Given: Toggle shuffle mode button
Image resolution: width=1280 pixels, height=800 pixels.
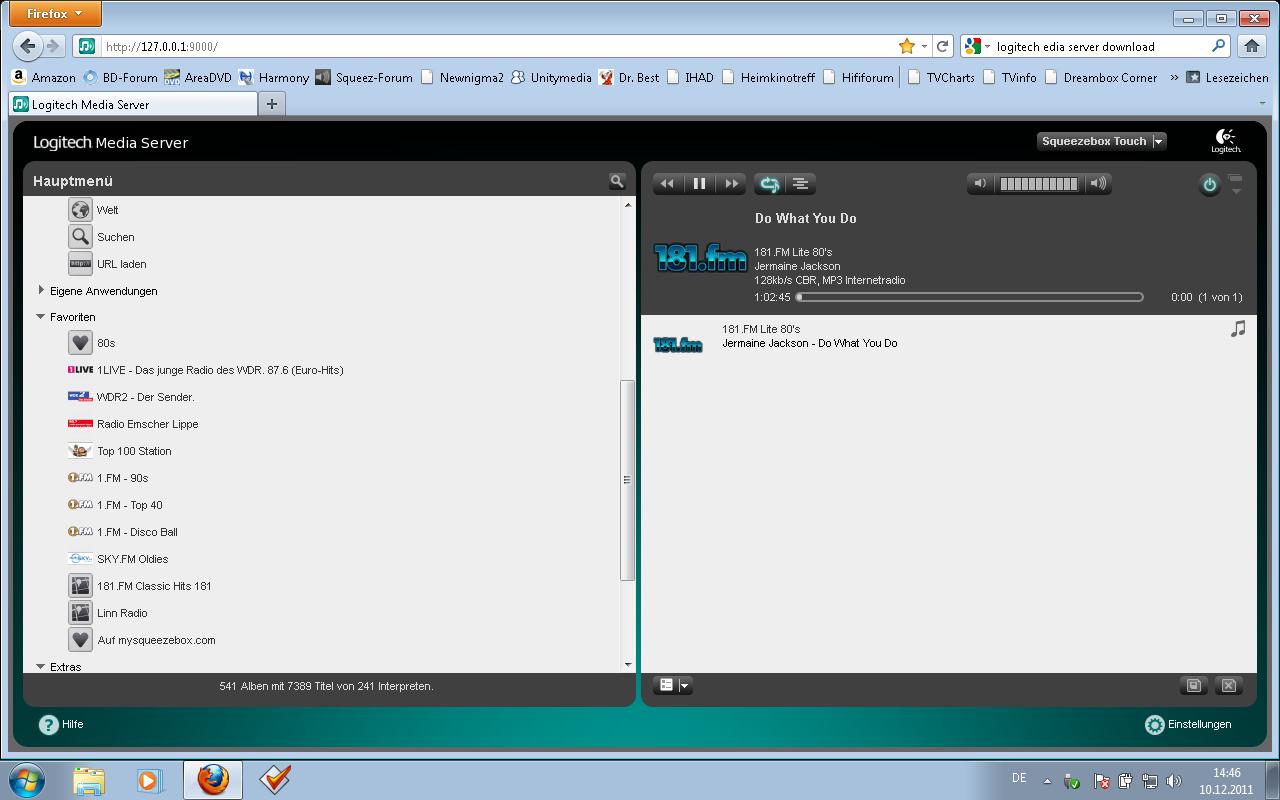Looking at the screenshot, I should [x=800, y=184].
